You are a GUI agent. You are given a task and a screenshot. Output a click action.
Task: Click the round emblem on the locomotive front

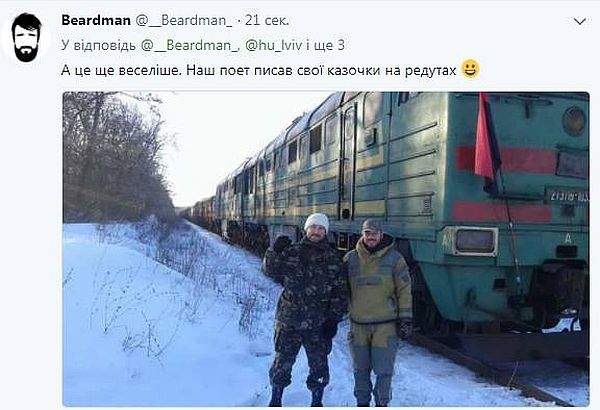click(x=574, y=121)
